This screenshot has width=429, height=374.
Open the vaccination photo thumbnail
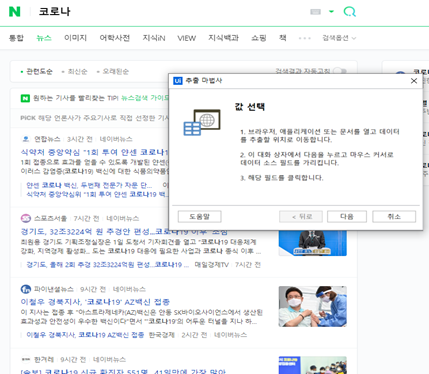(x=313, y=306)
